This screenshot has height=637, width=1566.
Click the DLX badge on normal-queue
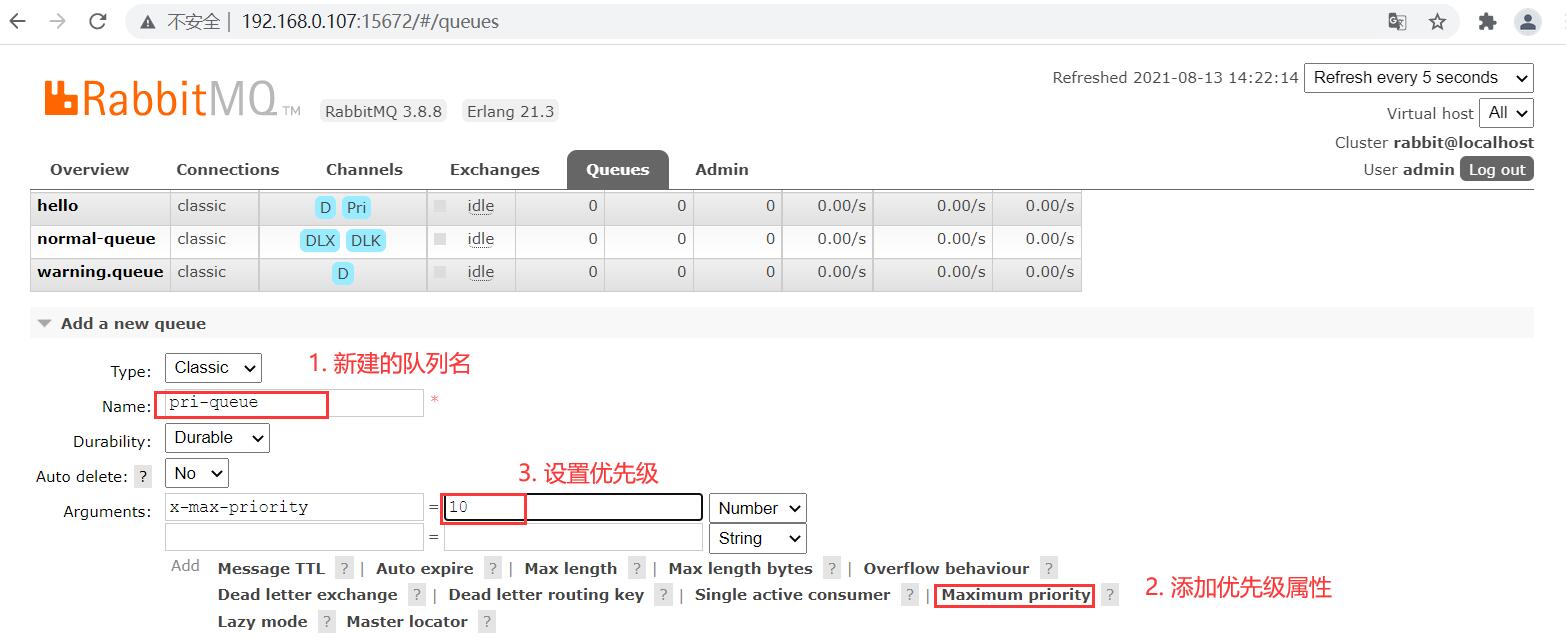click(320, 240)
